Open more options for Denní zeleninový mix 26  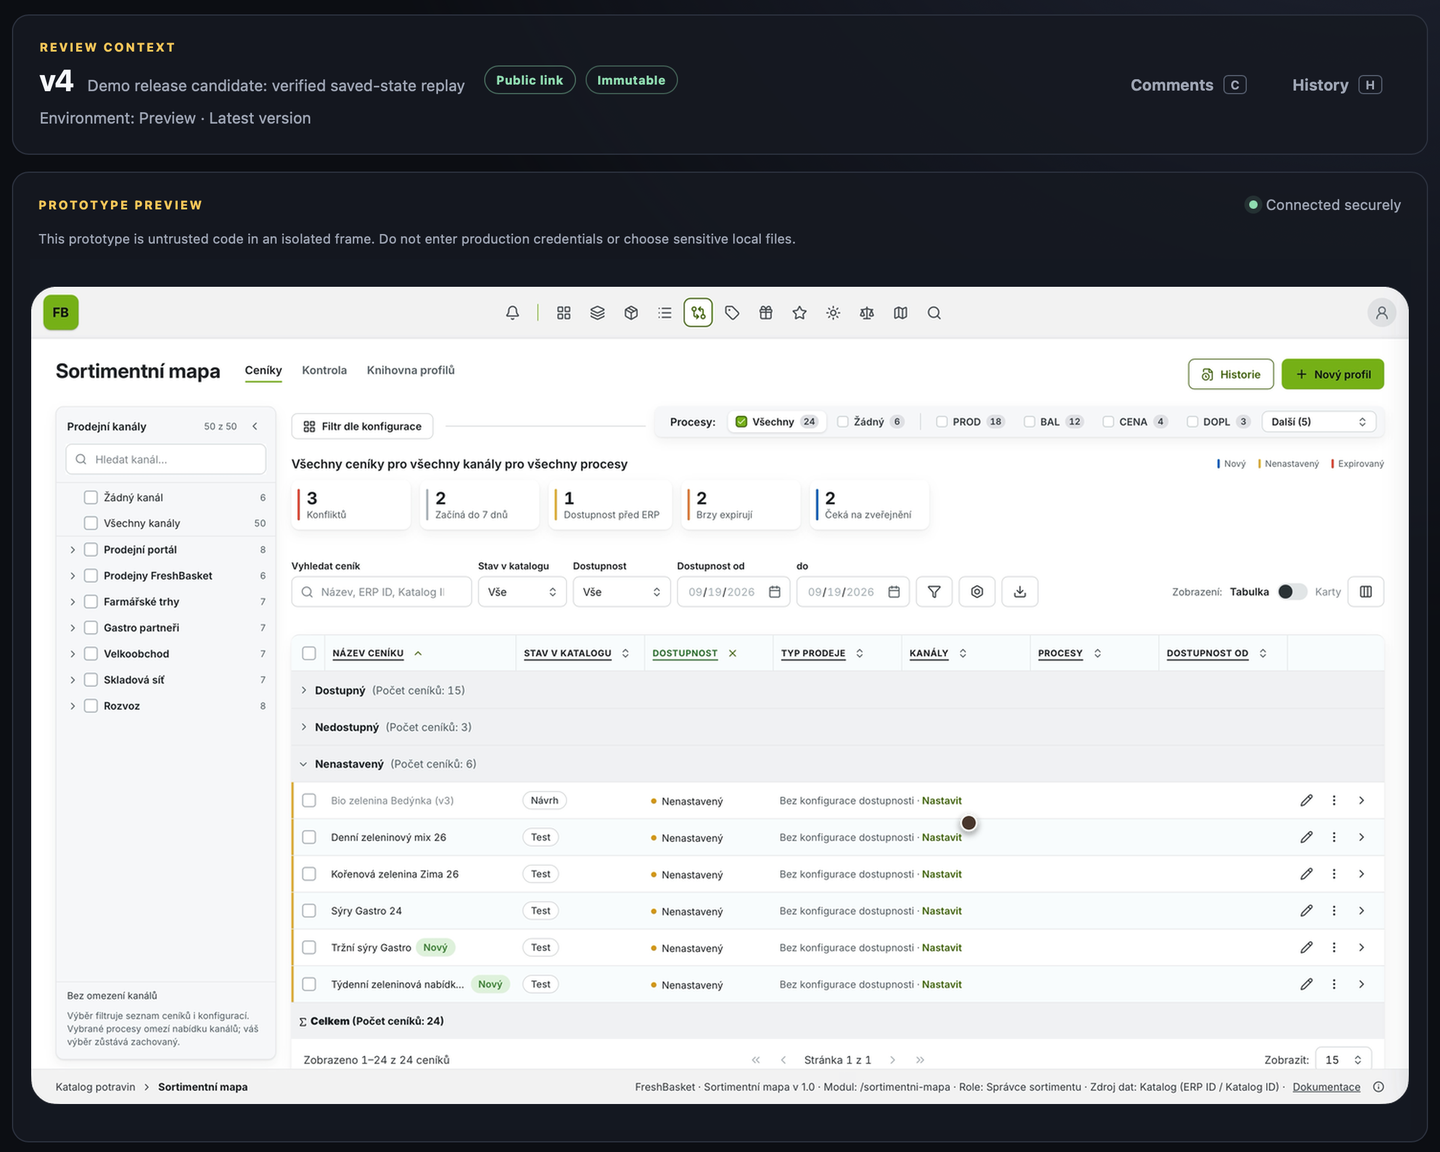pyautogui.click(x=1334, y=838)
